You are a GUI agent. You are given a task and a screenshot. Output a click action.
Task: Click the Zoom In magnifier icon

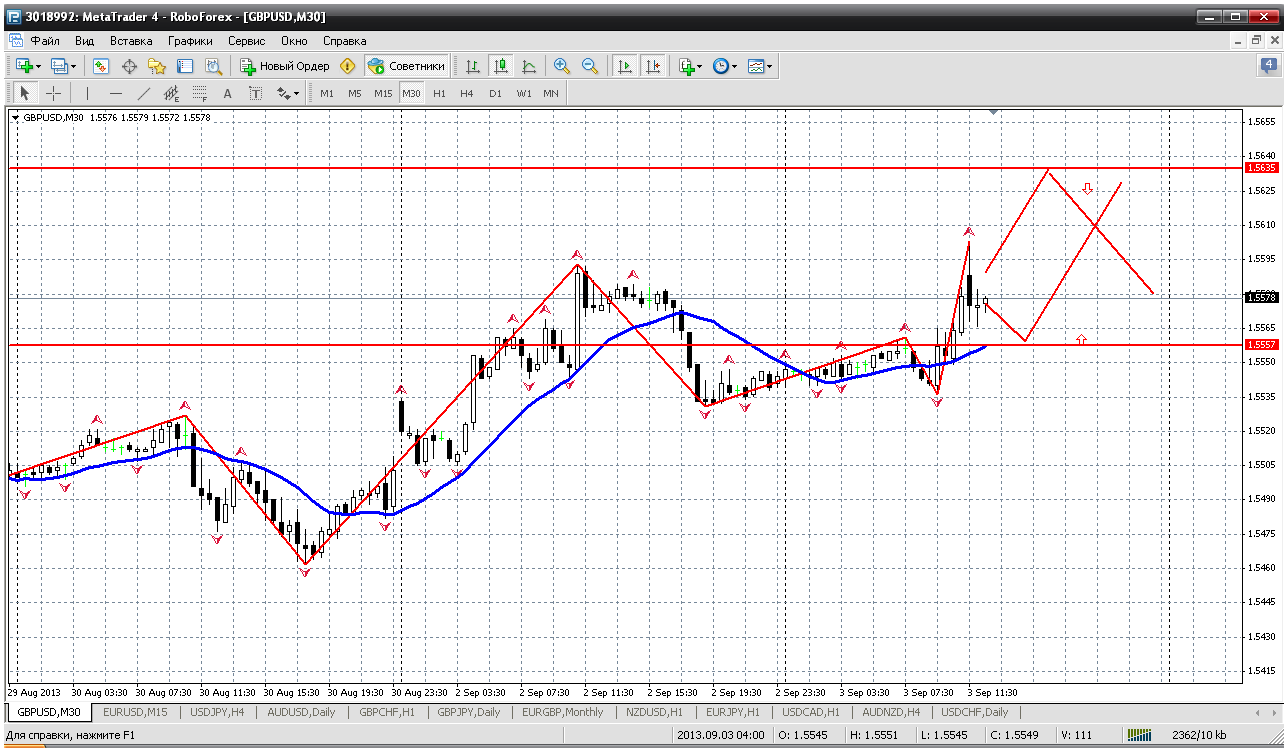[562, 66]
